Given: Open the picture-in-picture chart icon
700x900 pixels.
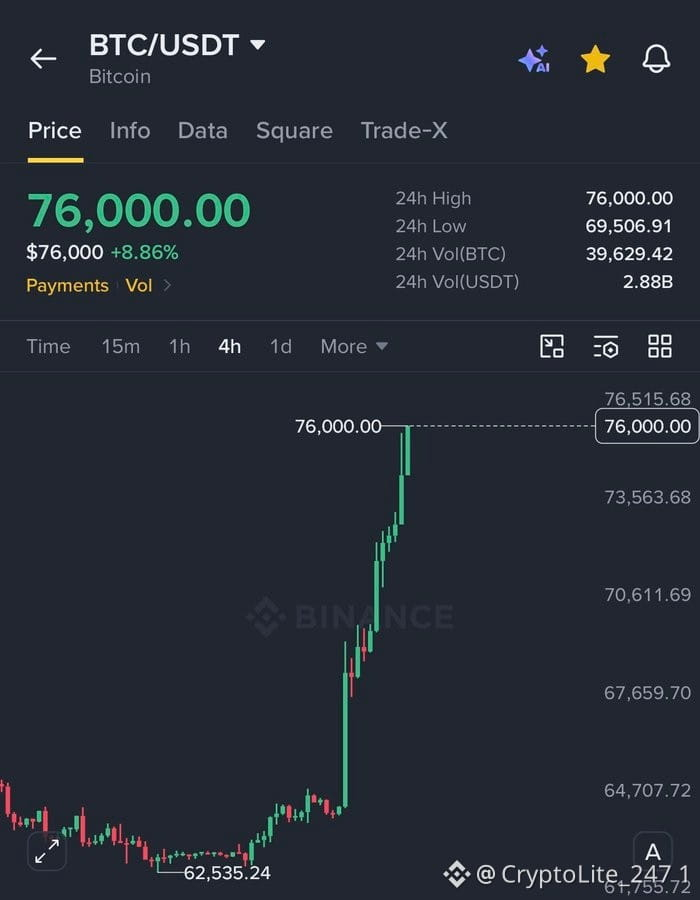Looking at the screenshot, I should click(x=552, y=346).
